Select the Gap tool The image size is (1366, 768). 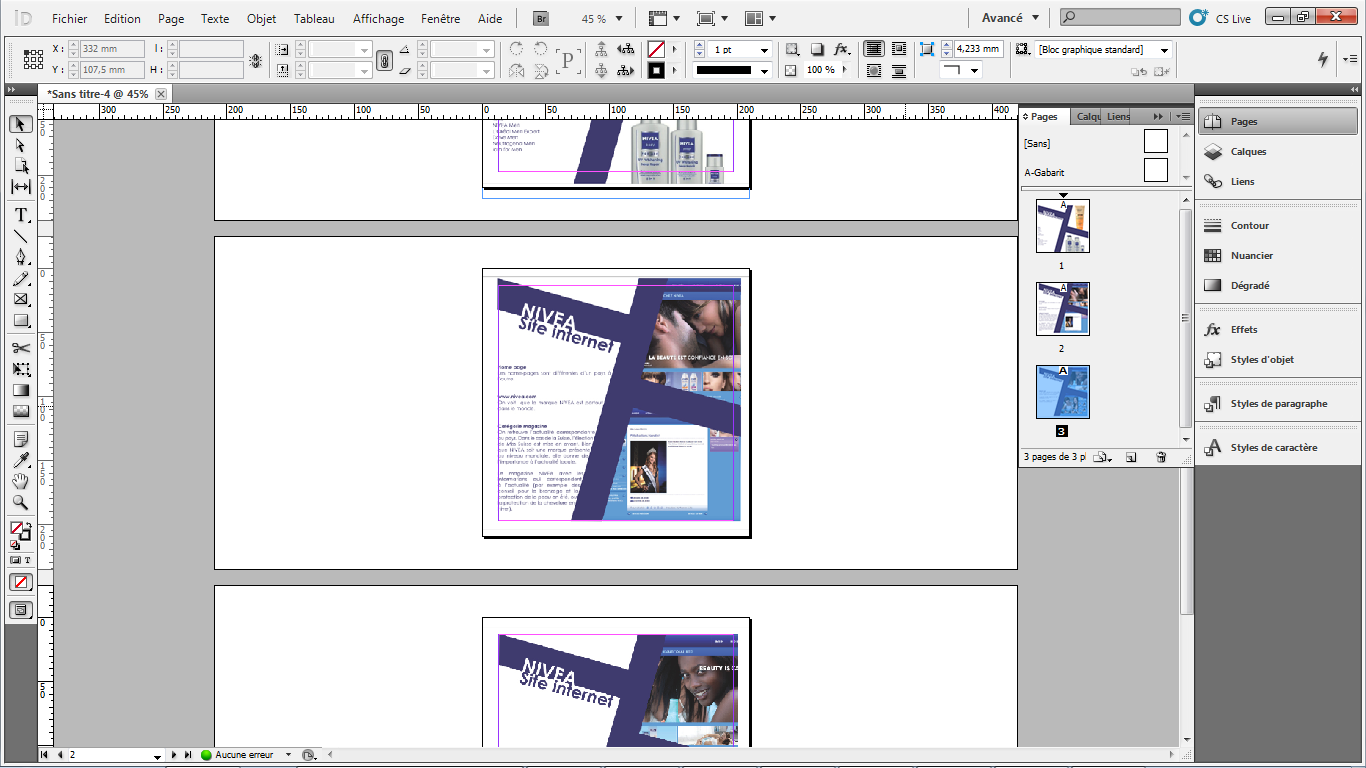(x=21, y=187)
